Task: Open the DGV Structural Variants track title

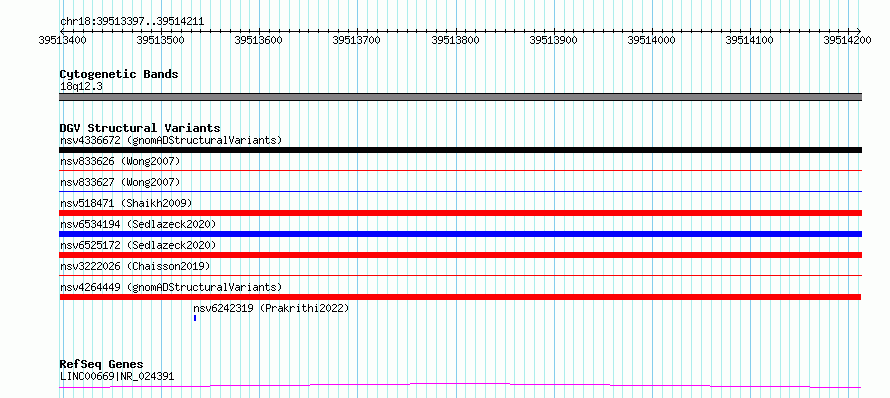Action: tap(140, 128)
